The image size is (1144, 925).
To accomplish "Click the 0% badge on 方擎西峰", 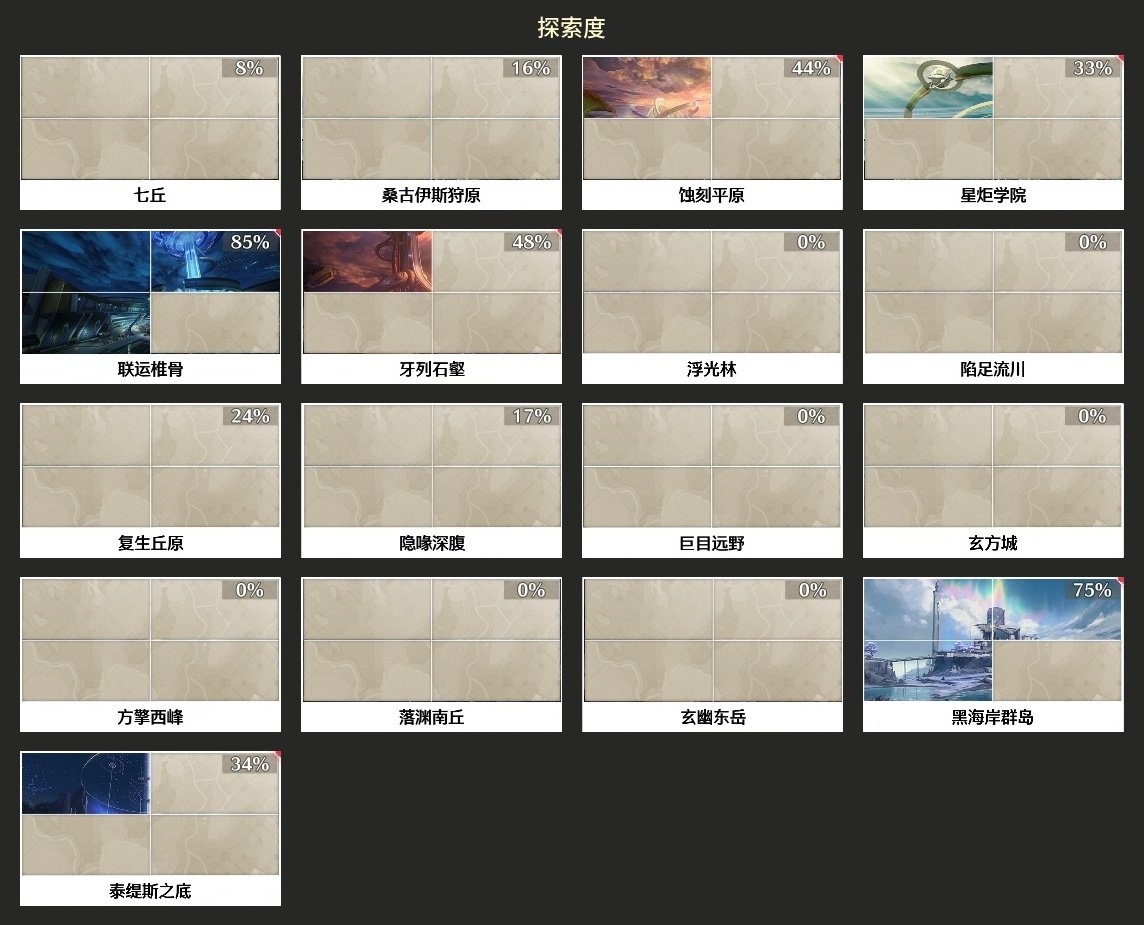I will (x=250, y=589).
